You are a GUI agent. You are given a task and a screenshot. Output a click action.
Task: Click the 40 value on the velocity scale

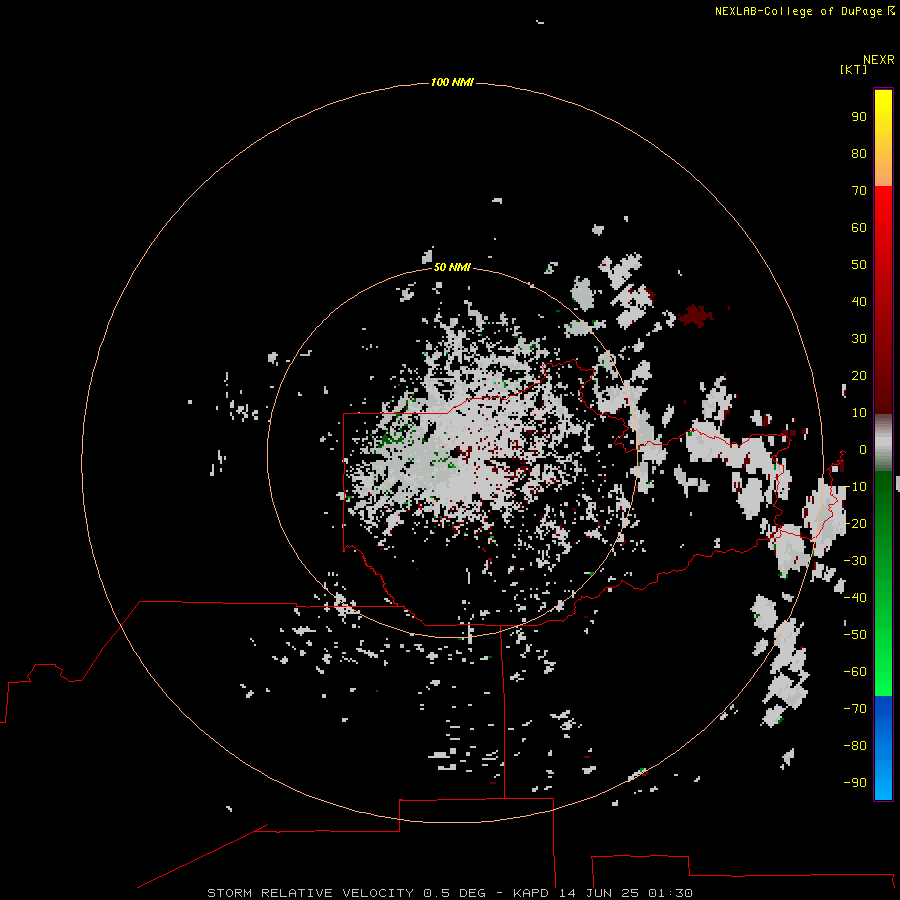point(859,301)
